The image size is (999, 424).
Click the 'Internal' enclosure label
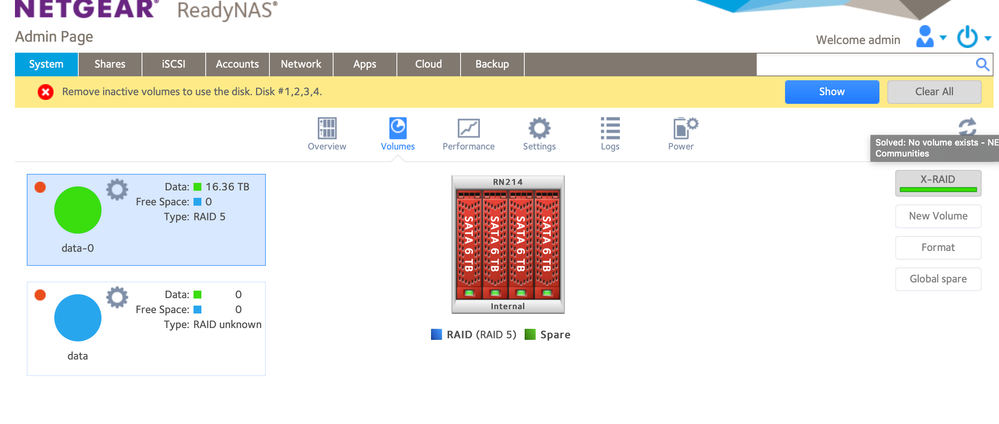(508, 307)
